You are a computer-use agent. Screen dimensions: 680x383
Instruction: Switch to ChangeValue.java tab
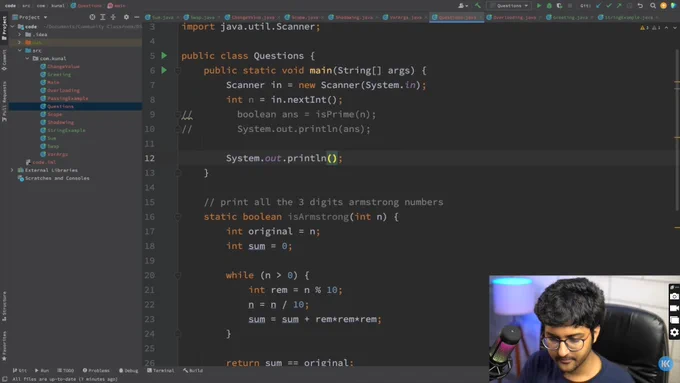coord(252,17)
